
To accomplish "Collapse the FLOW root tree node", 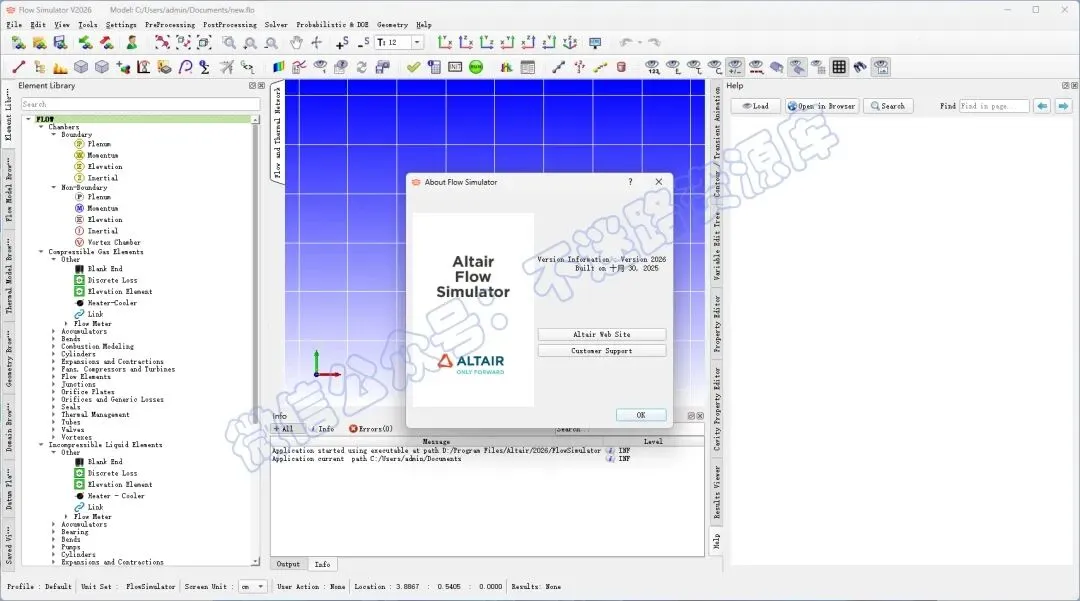I will coord(28,119).
